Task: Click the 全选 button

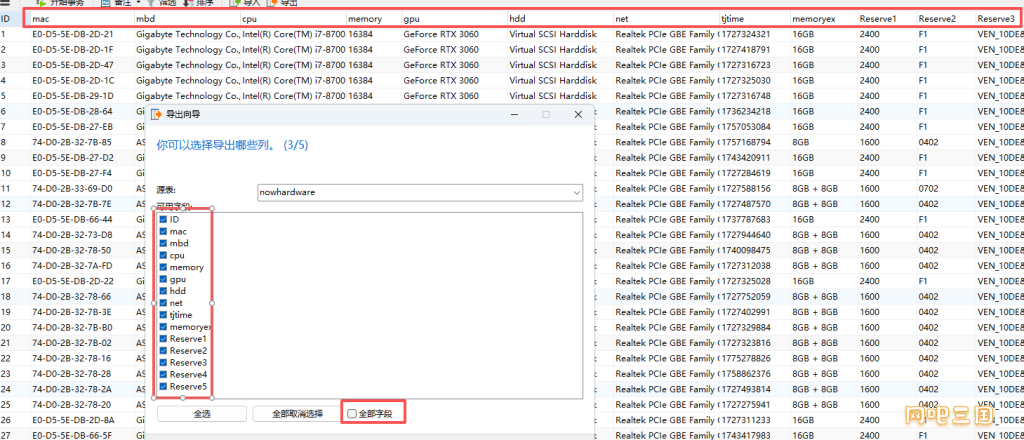Action: pyautogui.click(x=202, y=413)
